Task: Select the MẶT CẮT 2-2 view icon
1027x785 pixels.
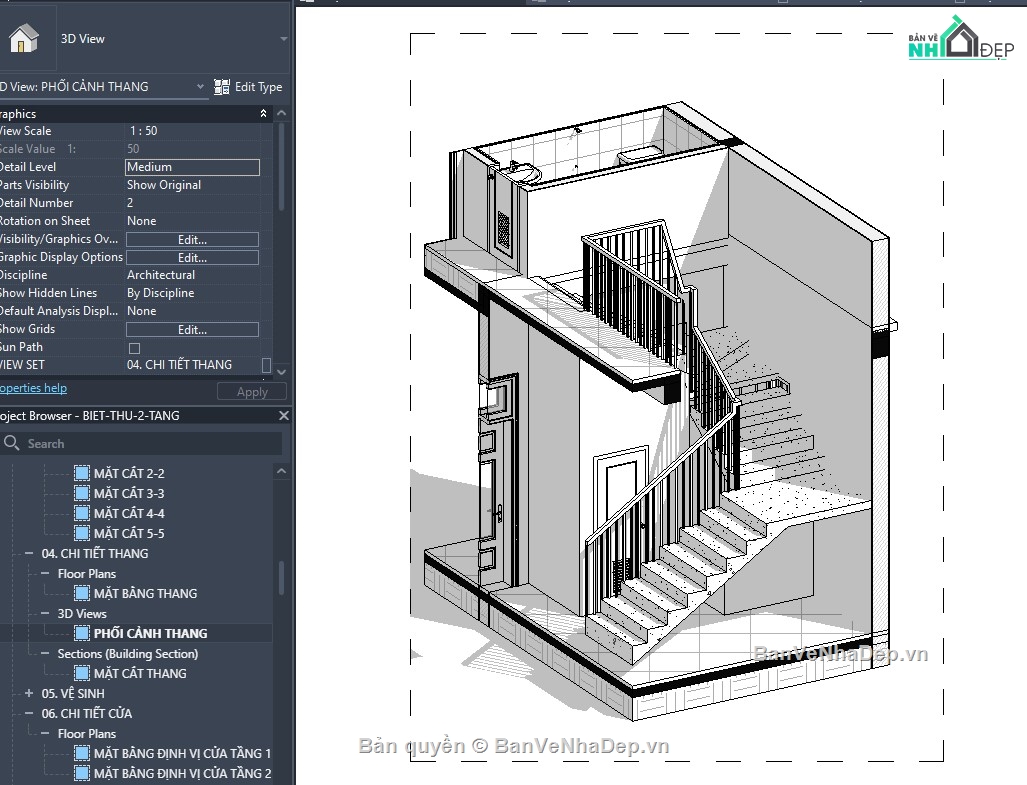Action: 82,473
